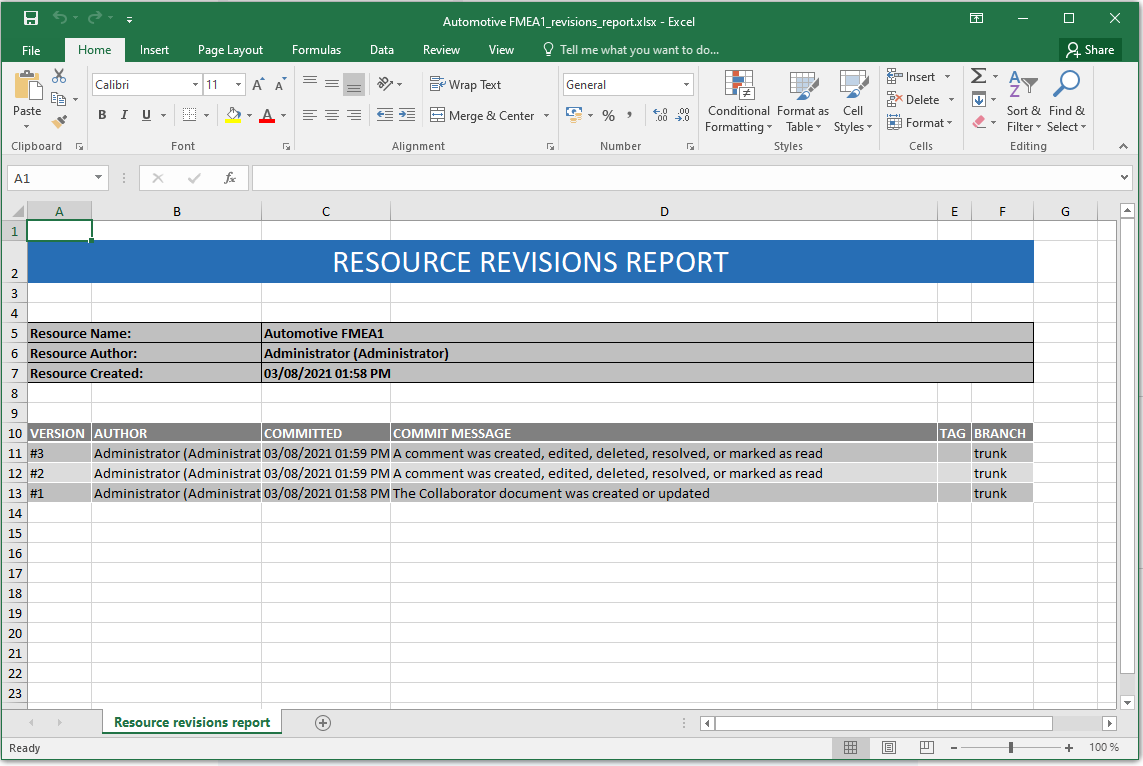
Task: Select cell B11 containing Administrator
Action: [176, 453]
